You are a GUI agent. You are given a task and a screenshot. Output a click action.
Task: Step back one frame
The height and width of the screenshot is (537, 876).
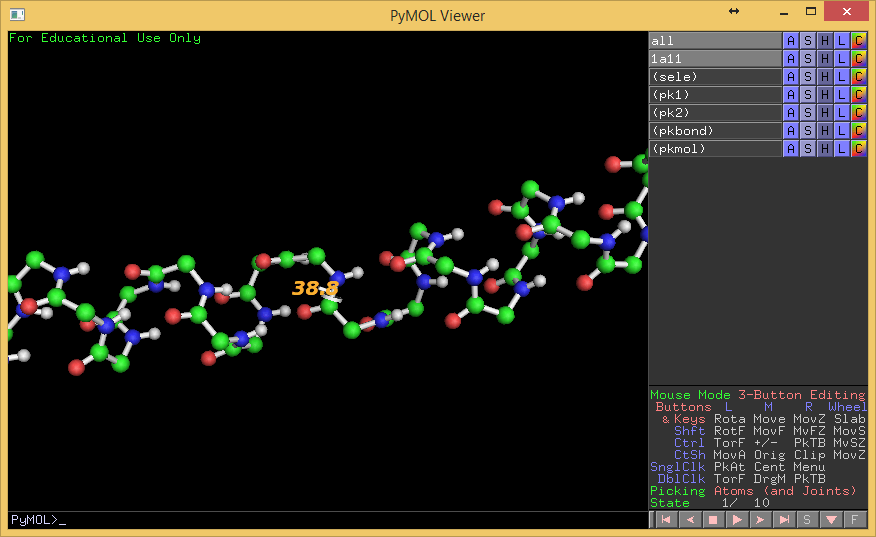(689, 520)
